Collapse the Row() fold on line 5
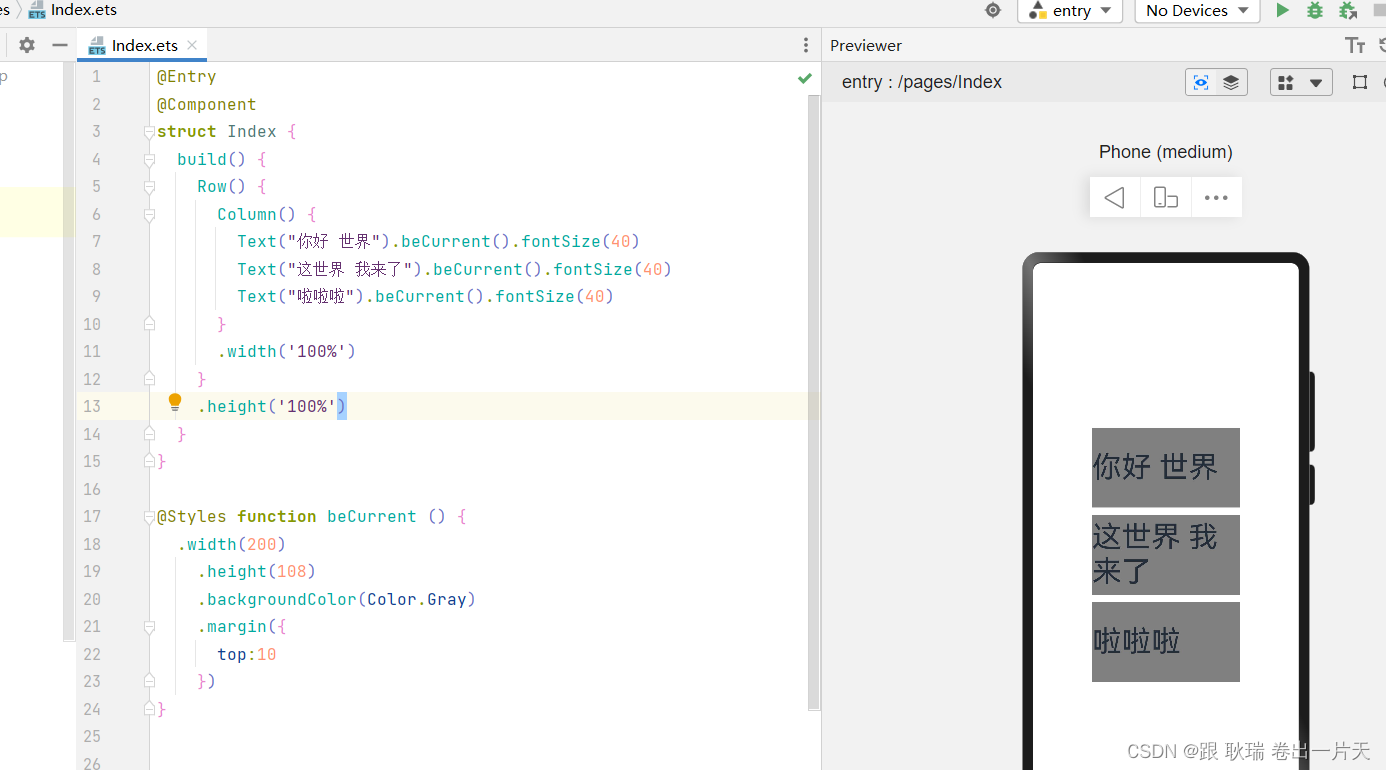Screen dimensions: 1386x770 [149, 187]
